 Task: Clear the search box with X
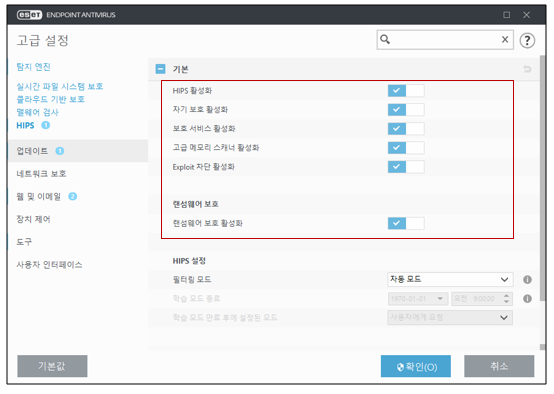point(505,40)
